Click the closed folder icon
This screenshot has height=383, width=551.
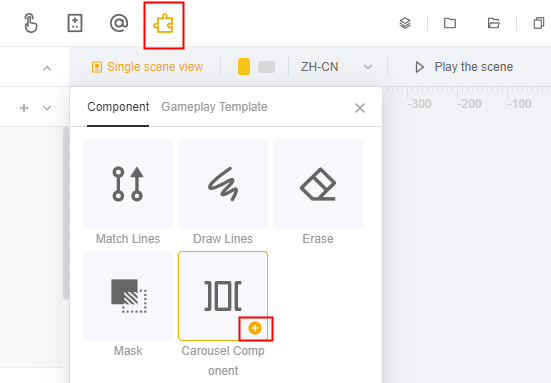(x=450, y=23)
